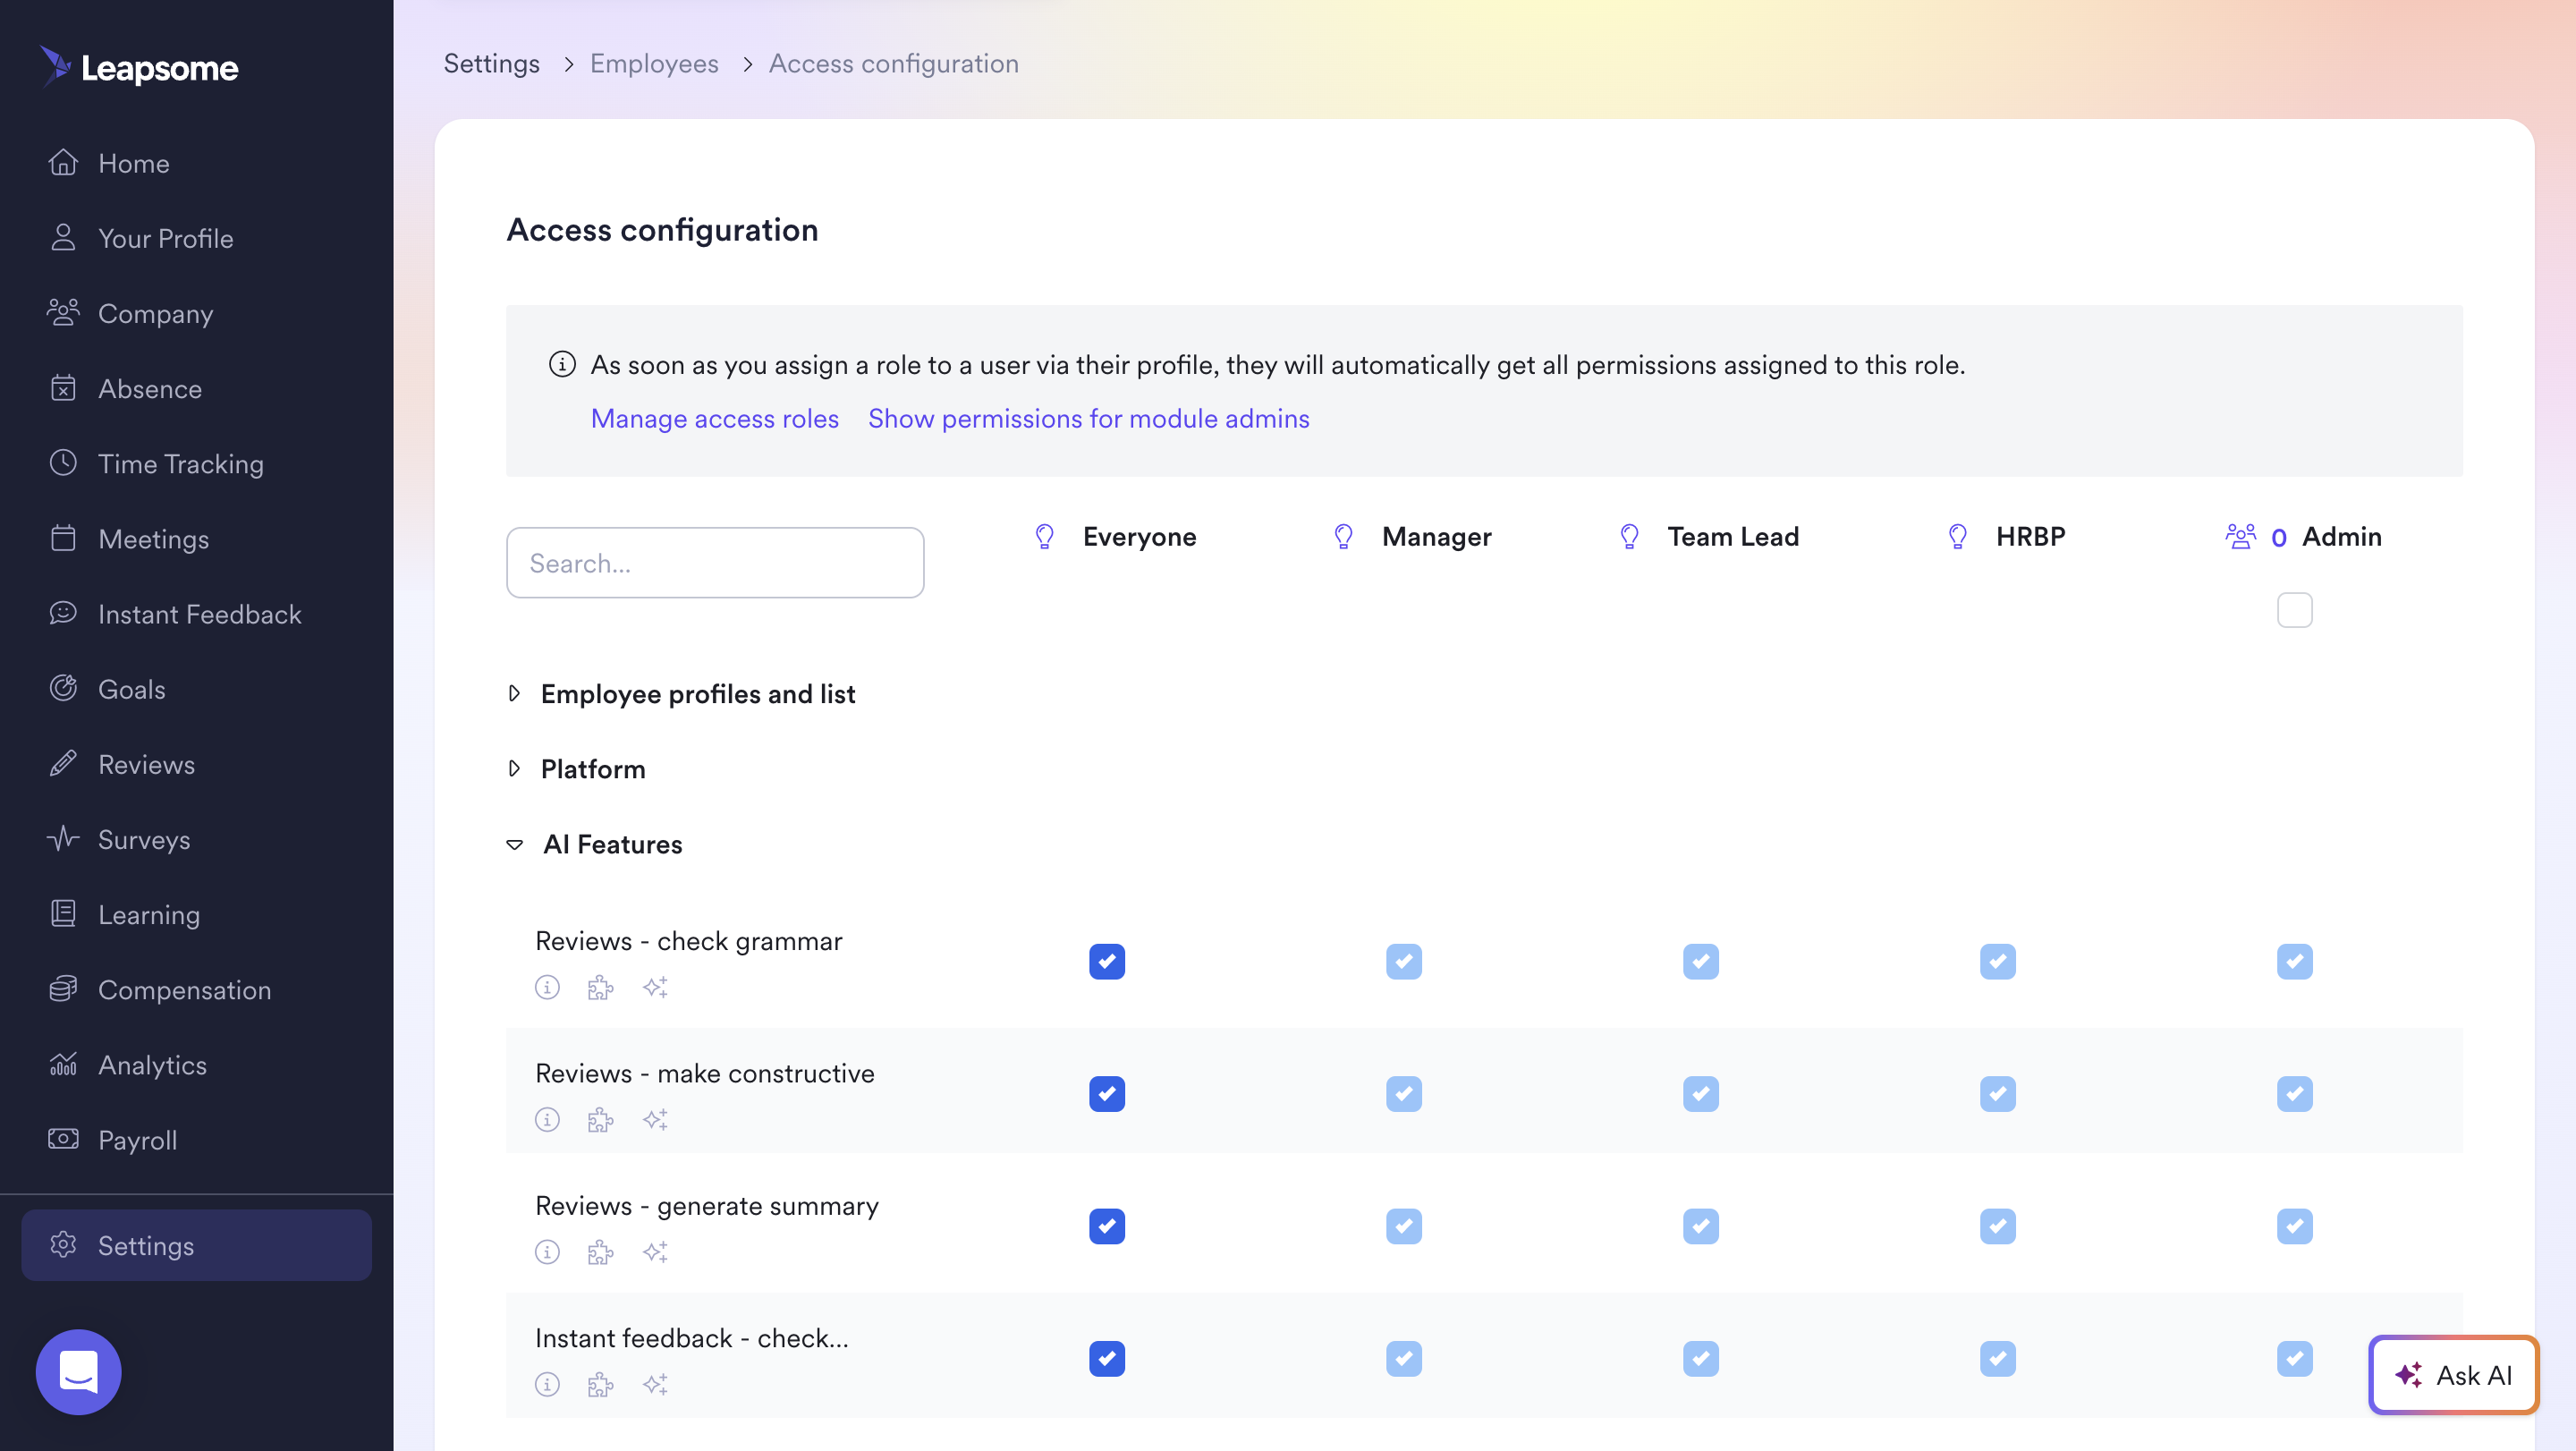The image size is (2576, 1451).
Task: Click the Search input field
Action: [715, 563]
